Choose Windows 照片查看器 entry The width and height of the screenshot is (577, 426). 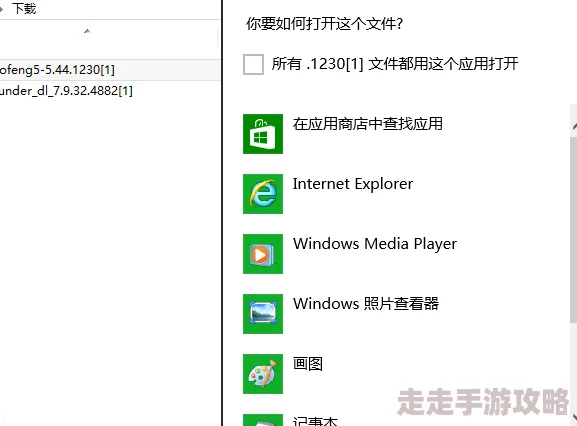366,304
